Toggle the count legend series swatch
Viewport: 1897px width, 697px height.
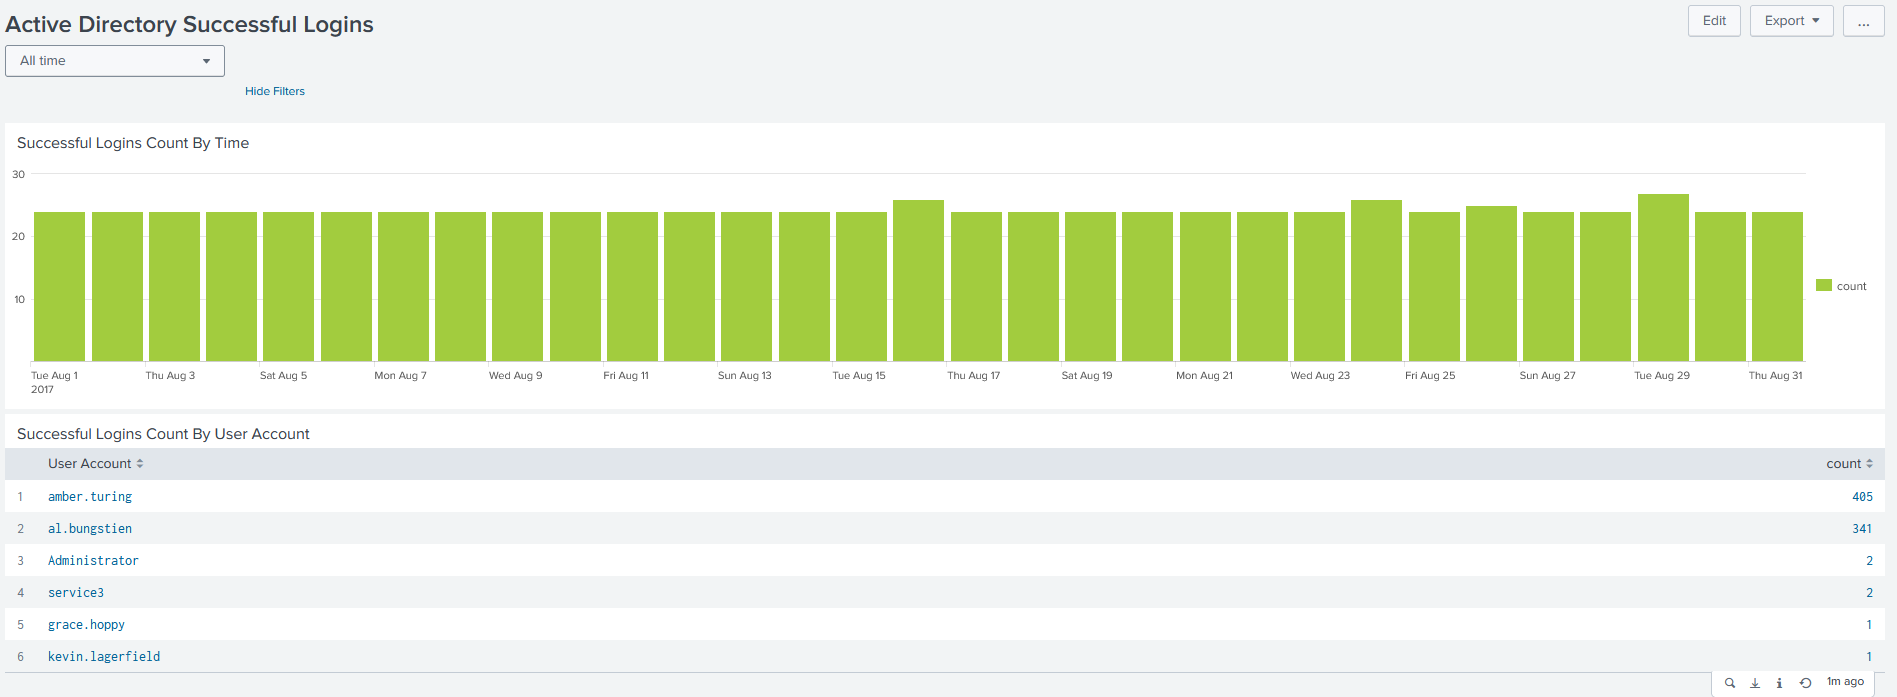pyautogui.click(x=1824, y=286)
